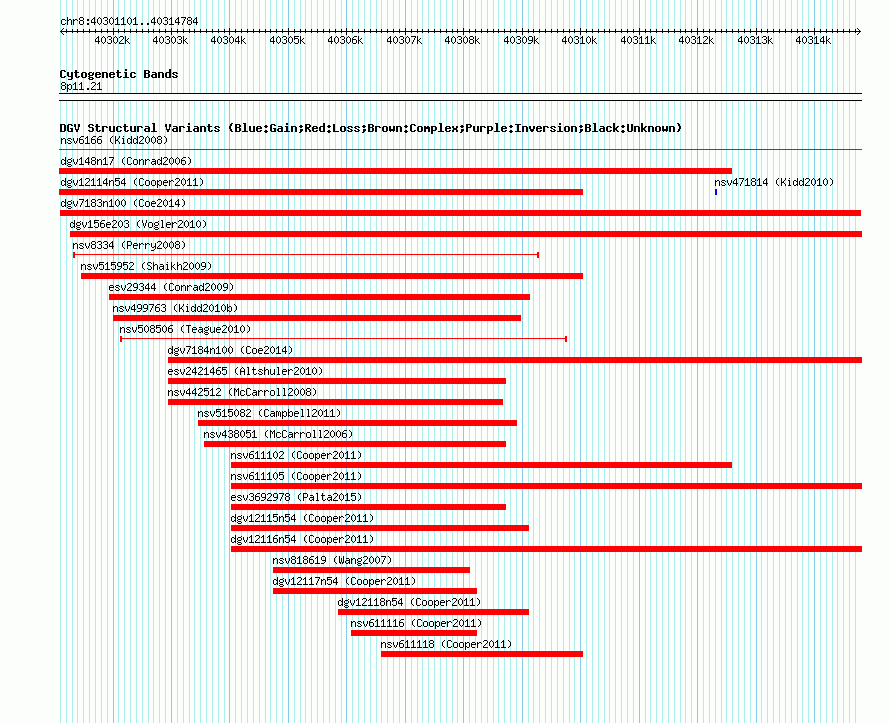
Task: Click the esv29344 (Conrad2009) label
Action: [x=171, y=287]
